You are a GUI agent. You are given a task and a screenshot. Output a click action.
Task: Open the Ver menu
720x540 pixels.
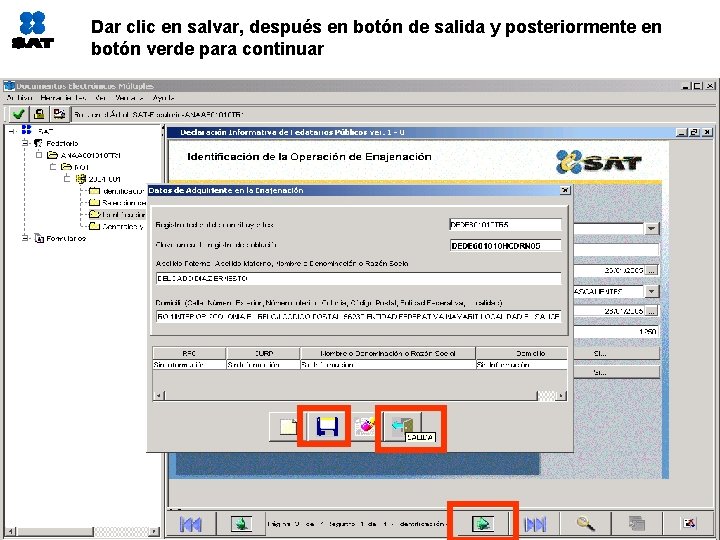click(x=101, y=98)
